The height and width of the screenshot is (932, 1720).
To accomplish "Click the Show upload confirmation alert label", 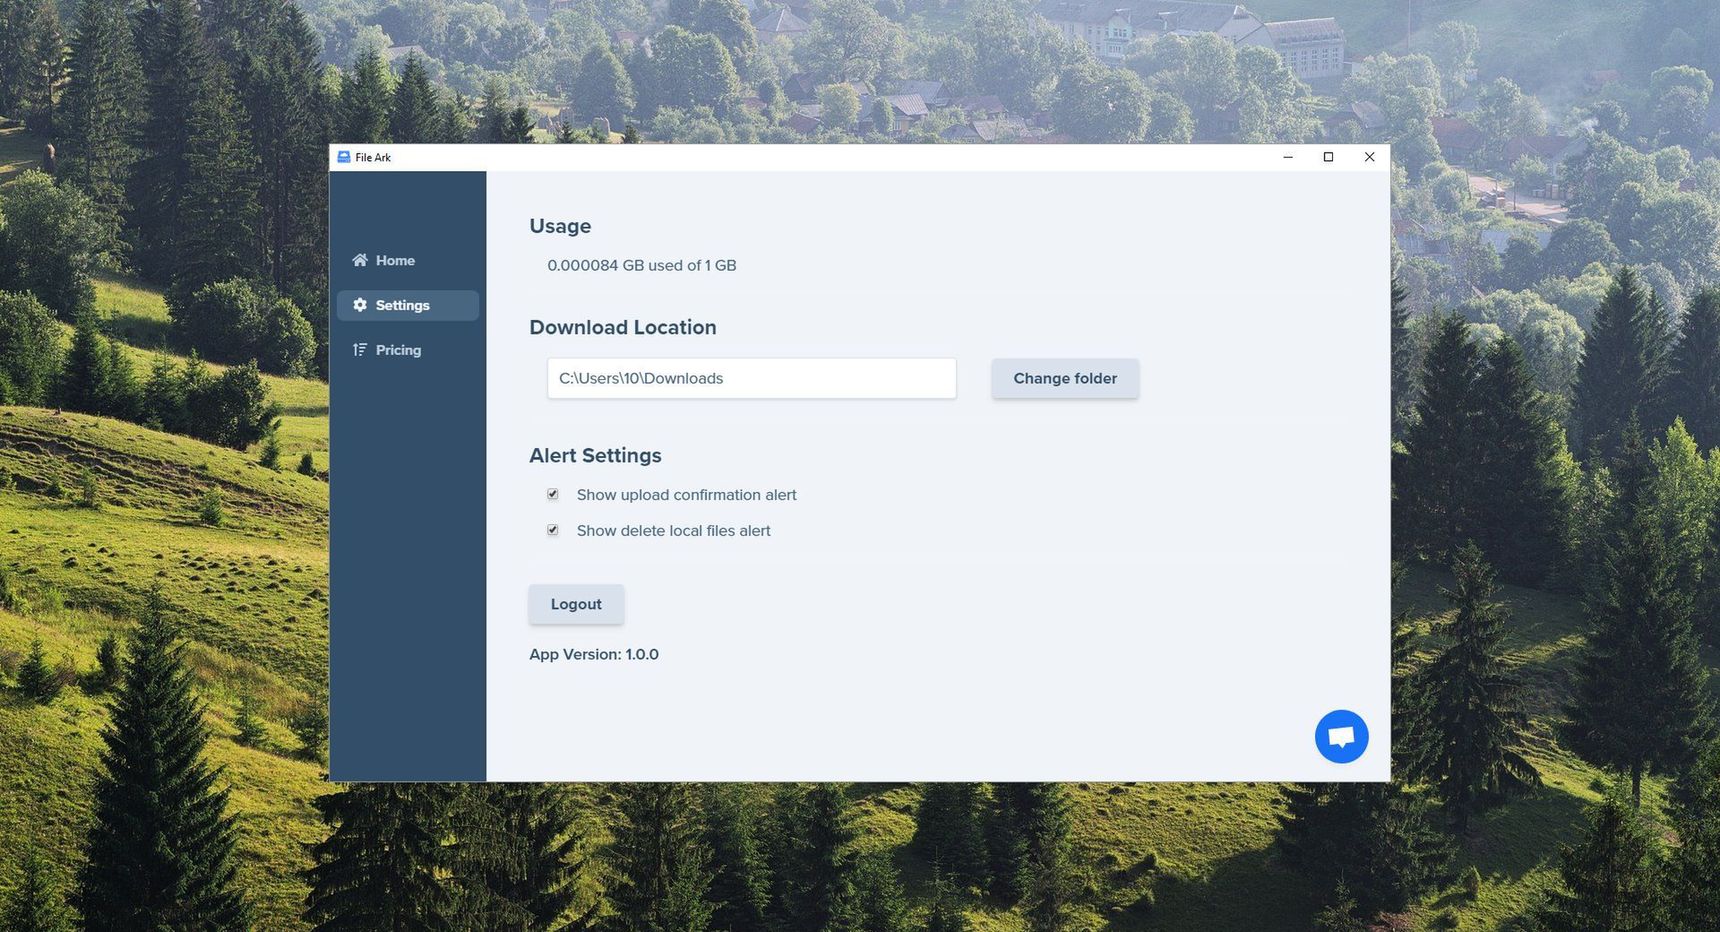I will [x=687, y=495].
